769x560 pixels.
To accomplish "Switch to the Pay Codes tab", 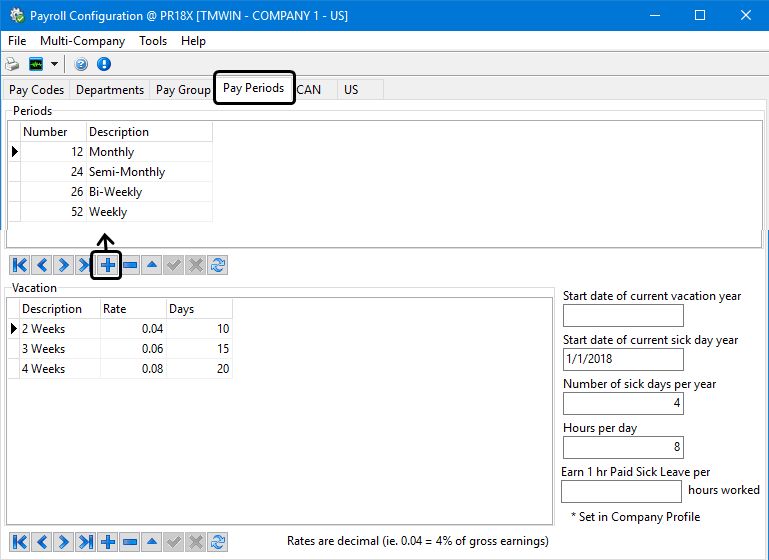I will click(x=36, y=90).
